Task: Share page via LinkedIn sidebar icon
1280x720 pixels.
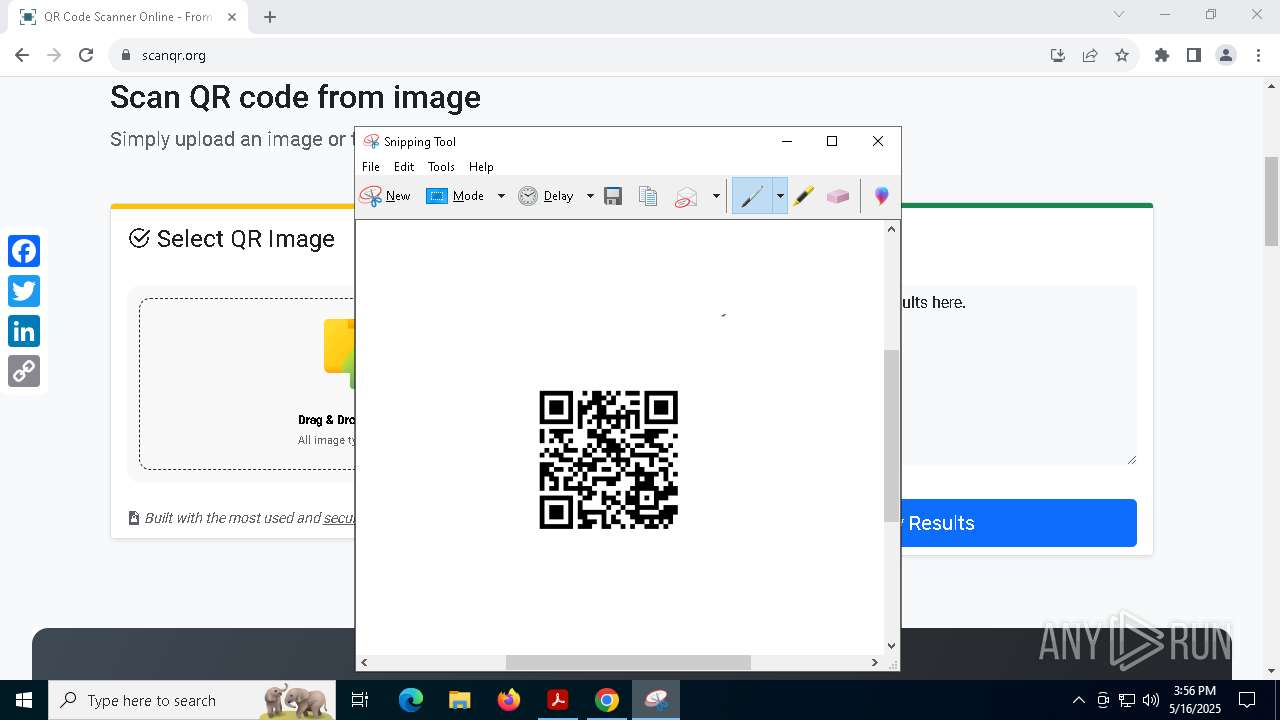Action: coord(24,331)
